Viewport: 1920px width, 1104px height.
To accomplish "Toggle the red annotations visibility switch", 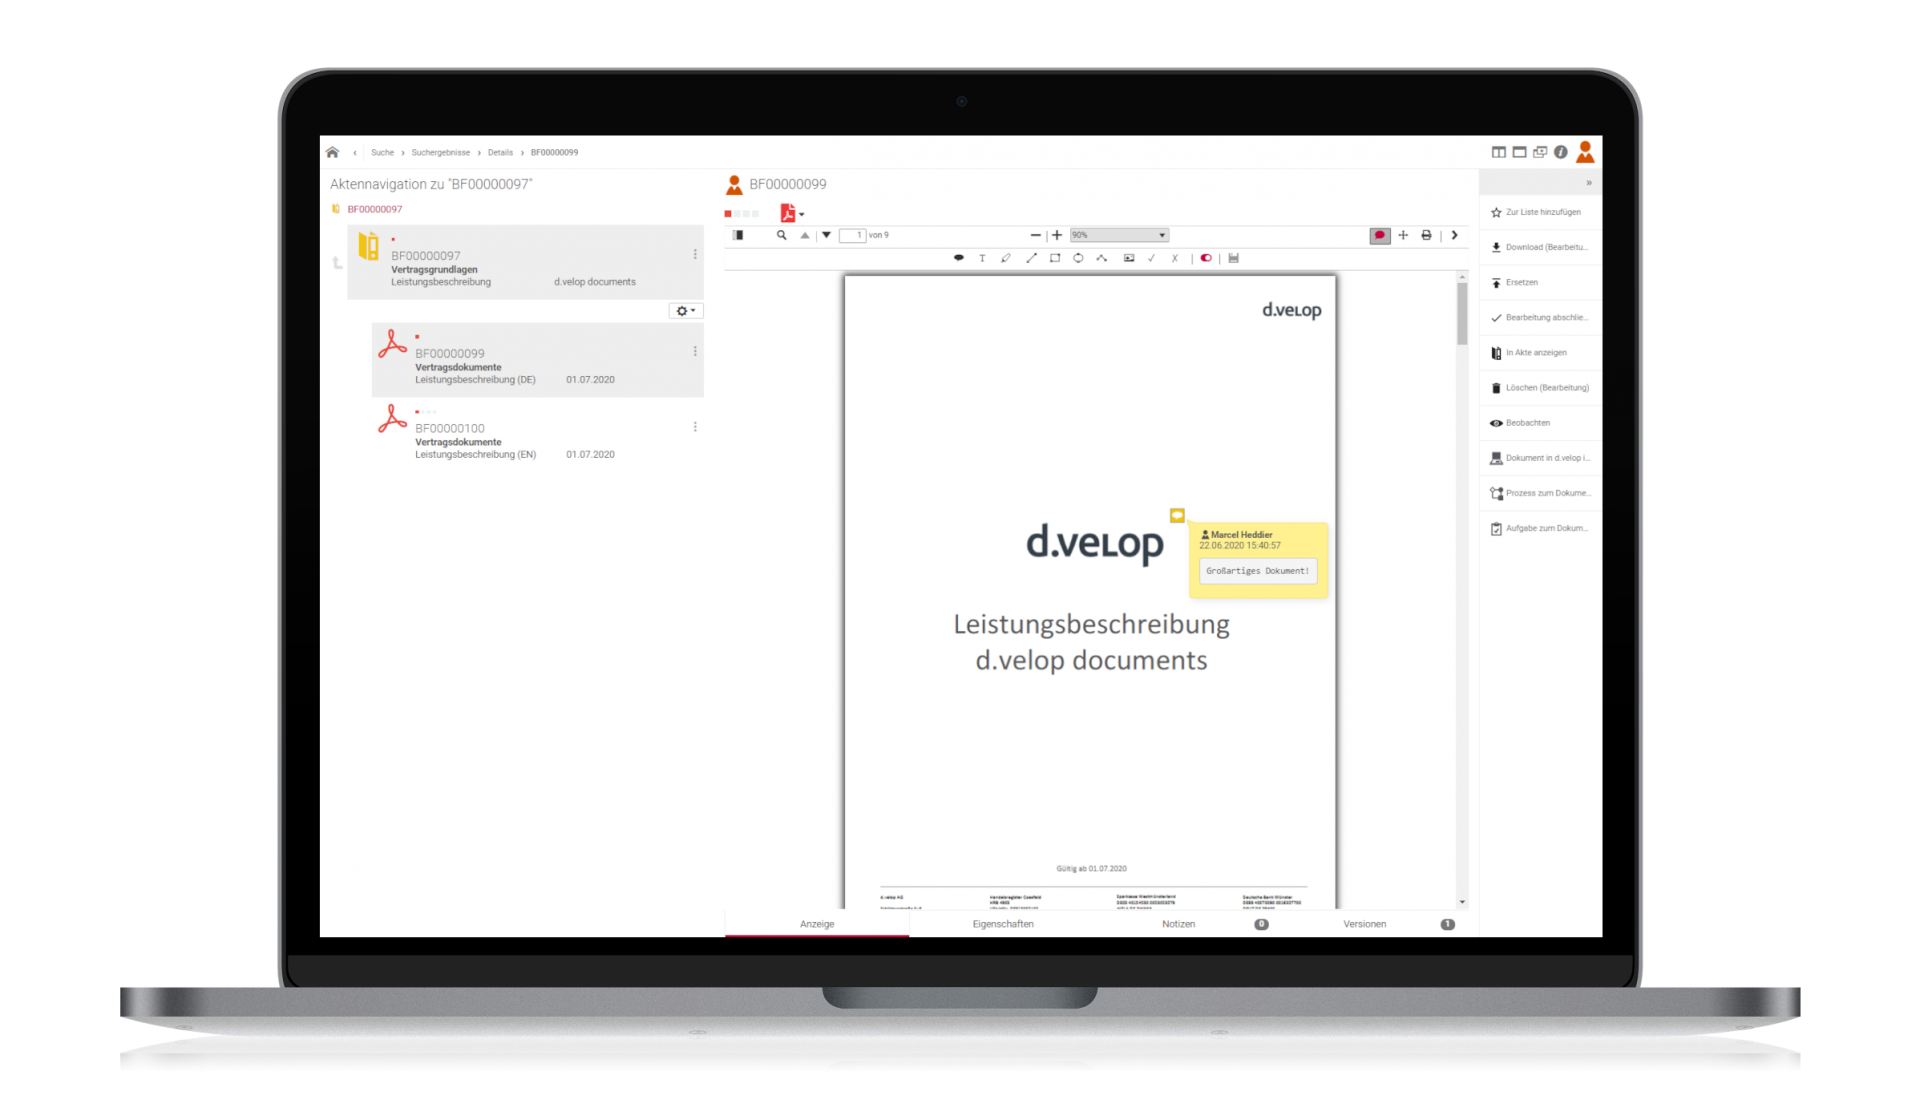I will tap(1206, 258).
